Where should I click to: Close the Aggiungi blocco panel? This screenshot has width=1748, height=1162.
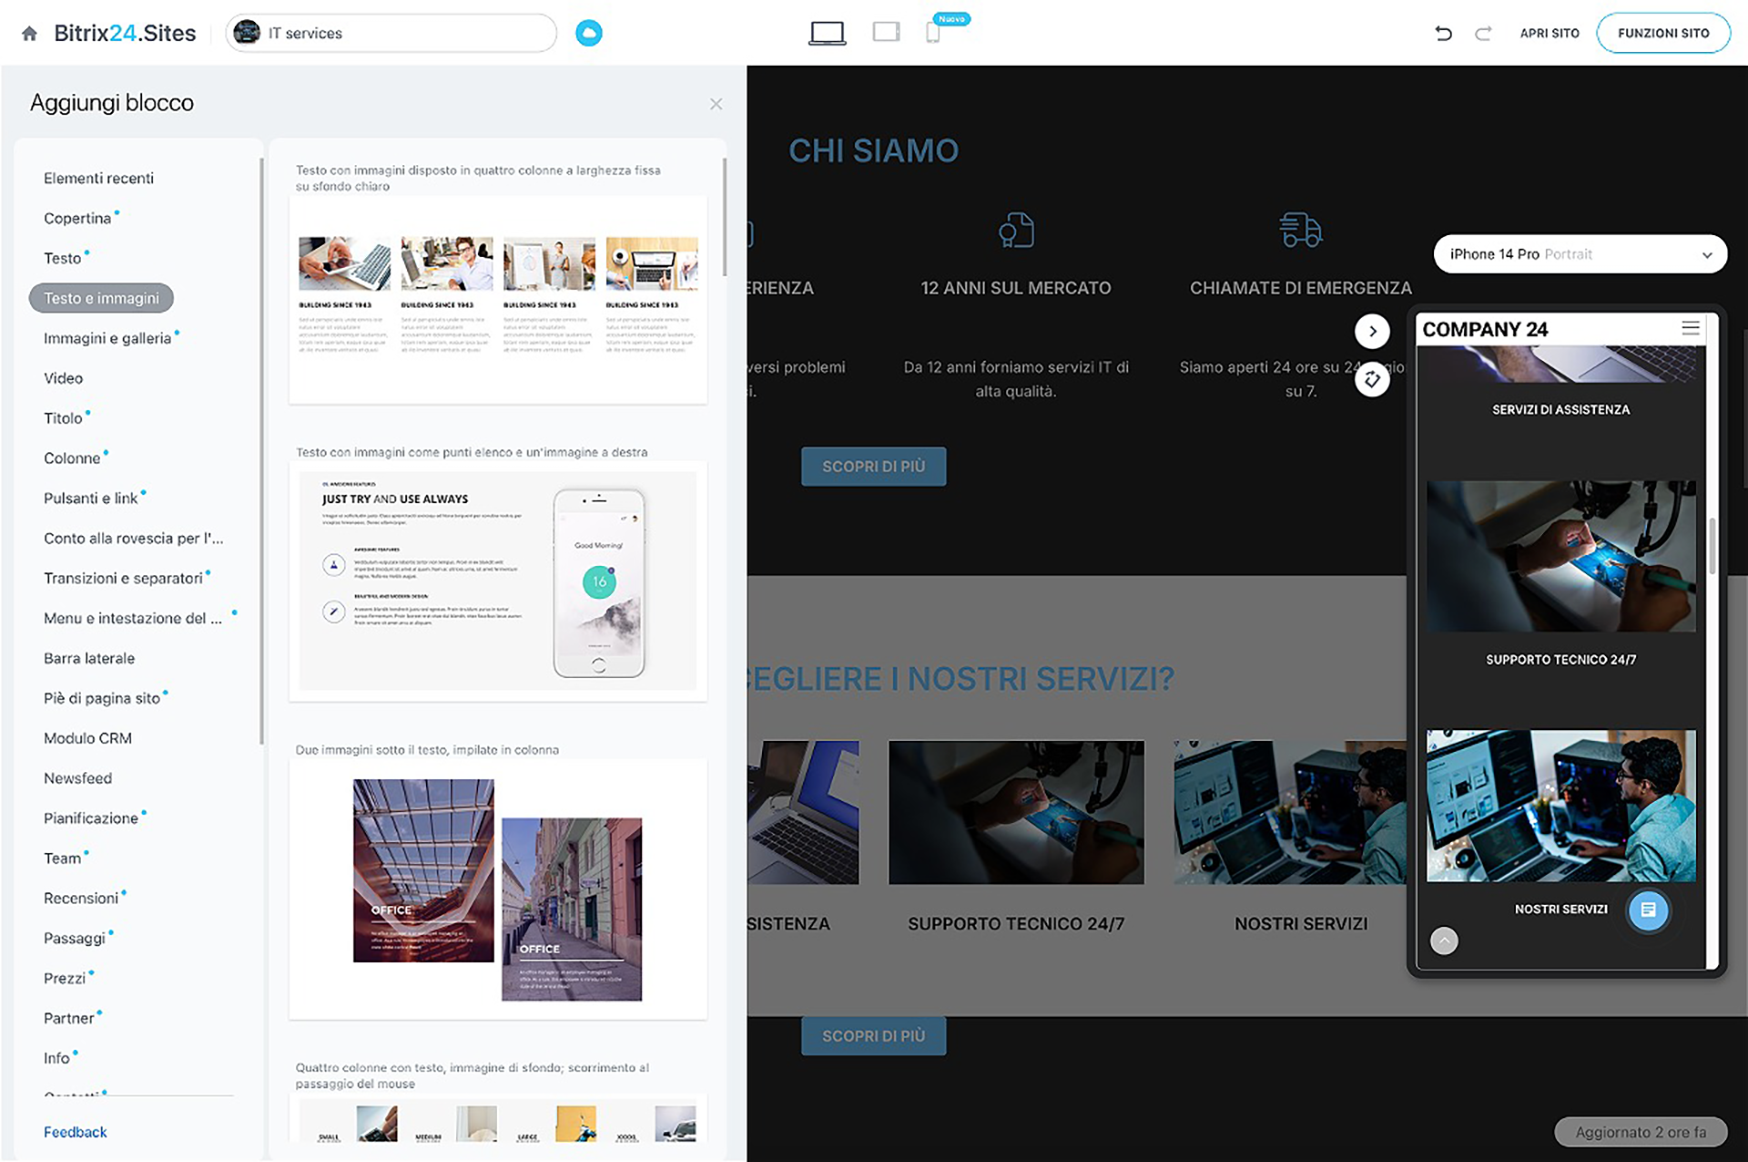click(x=716, y=104)
